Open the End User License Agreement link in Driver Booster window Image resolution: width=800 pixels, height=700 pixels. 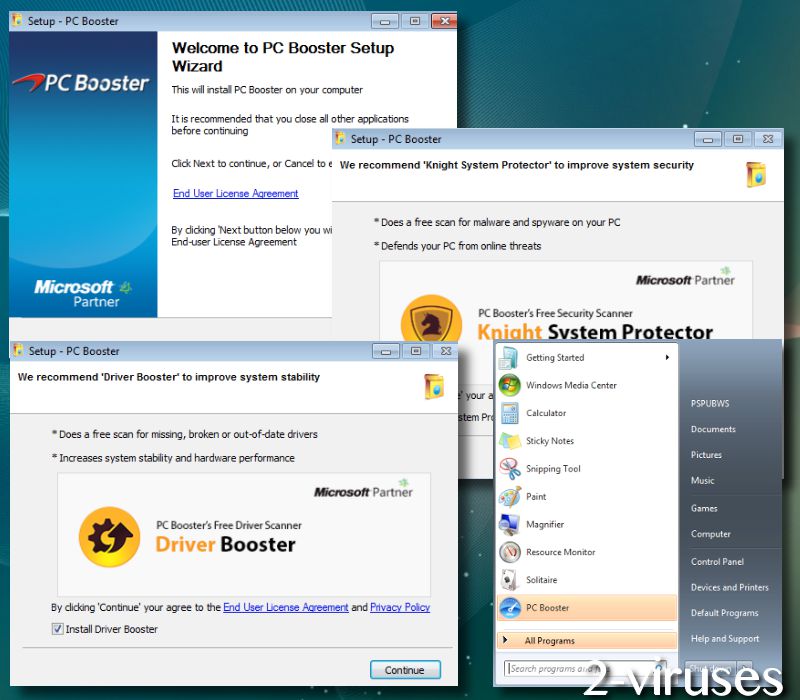tap(286, 607)
